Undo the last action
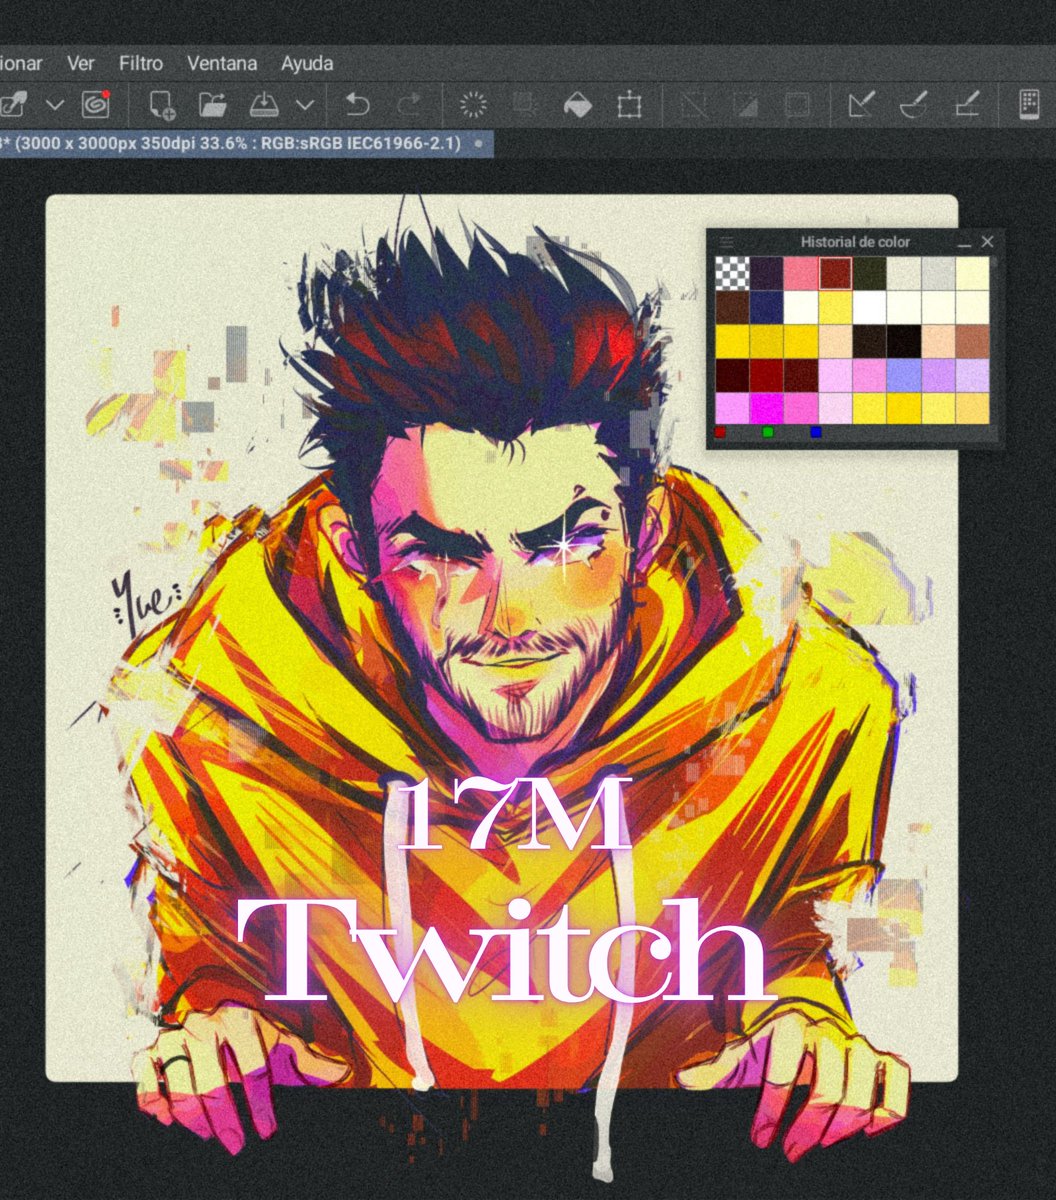The width and height of the screenshot is (1056, 1200). click(357, 104)
